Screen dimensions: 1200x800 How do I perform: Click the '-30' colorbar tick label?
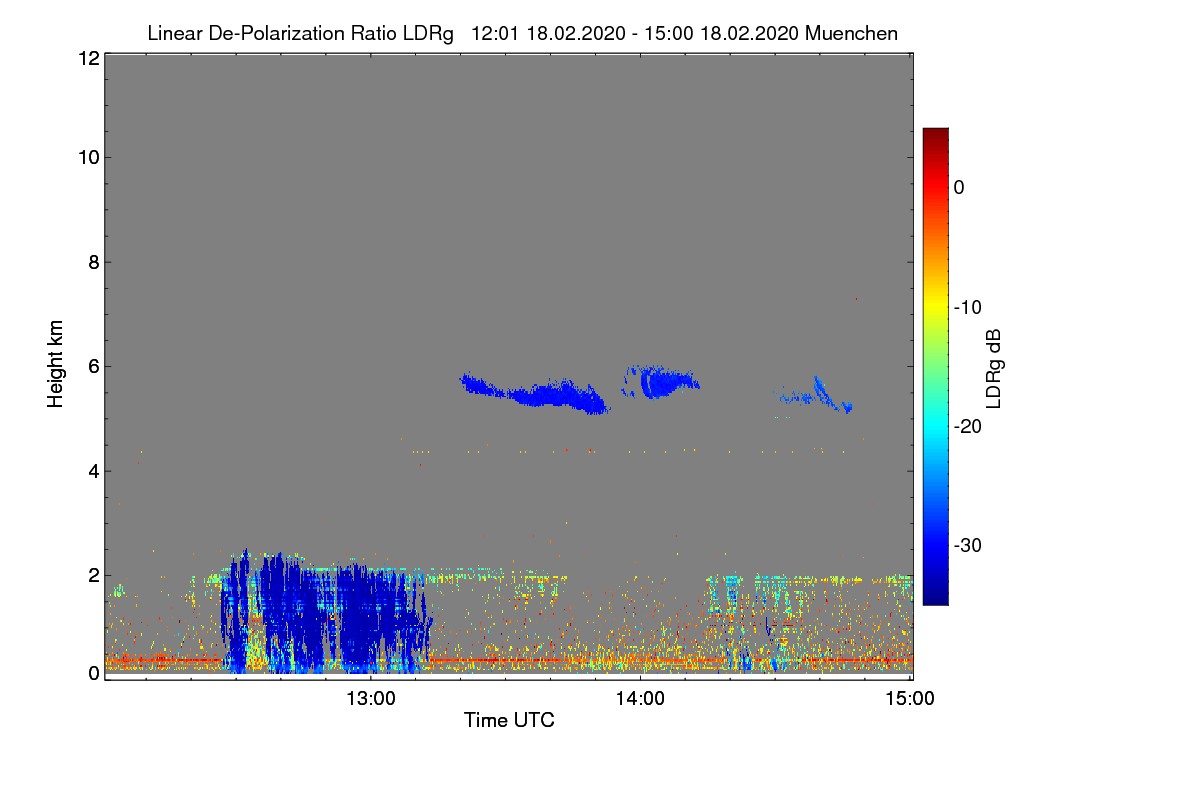[968, 546]
